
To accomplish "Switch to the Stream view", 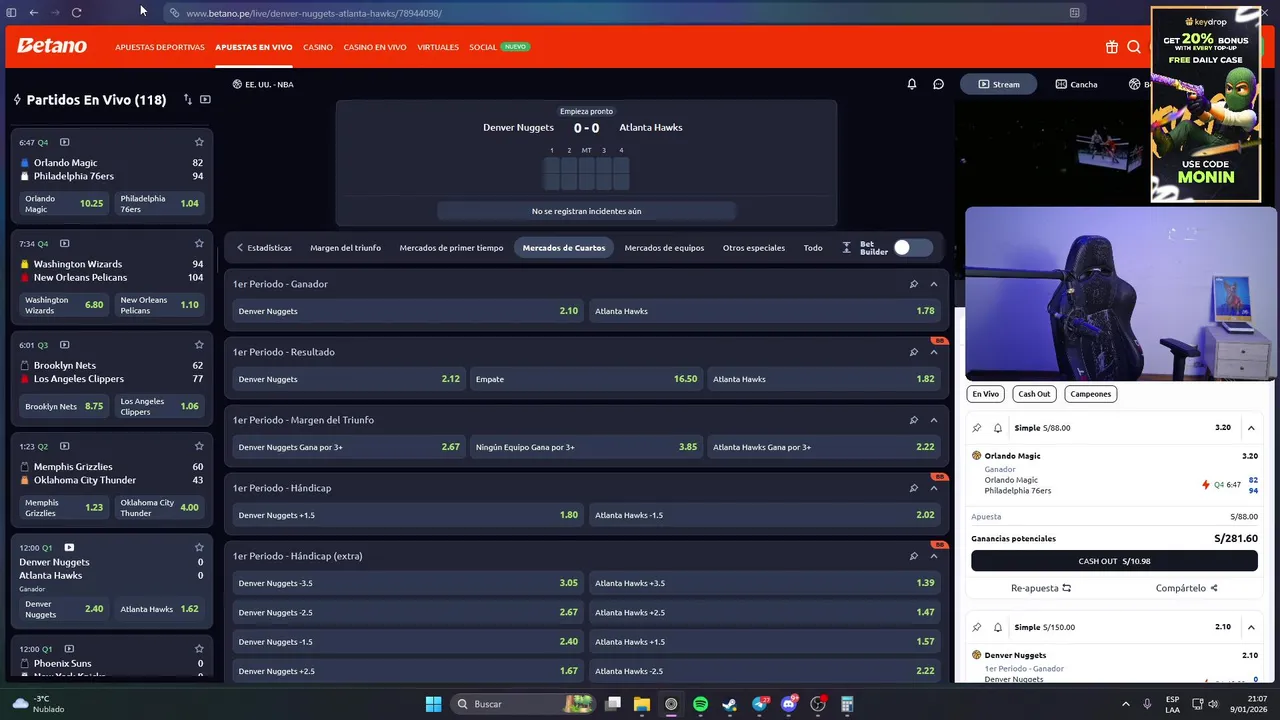I will (x=999, y=84).
